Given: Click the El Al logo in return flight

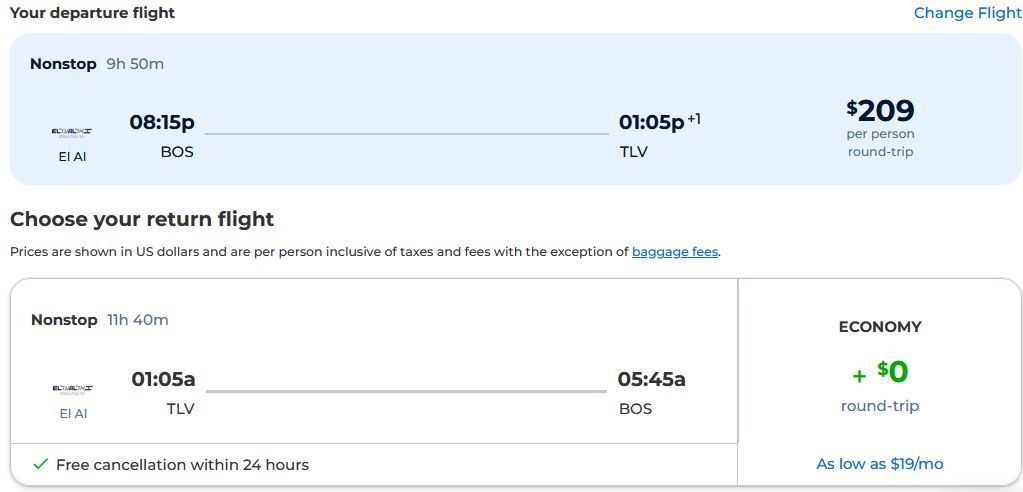Looking at the screenshot, I should click(72, 388).
